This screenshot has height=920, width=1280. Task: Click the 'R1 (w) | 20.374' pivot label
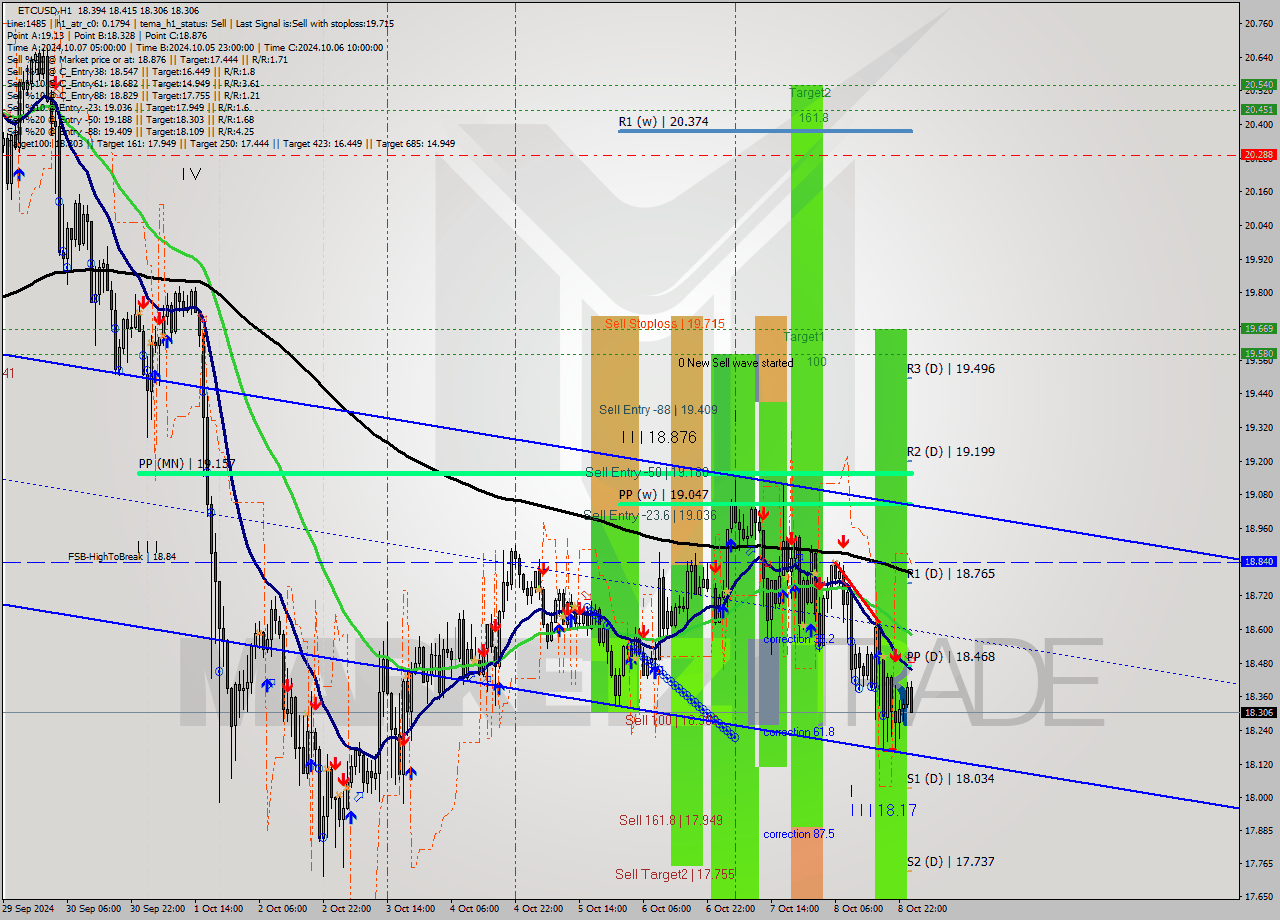(x=663, y=122)
